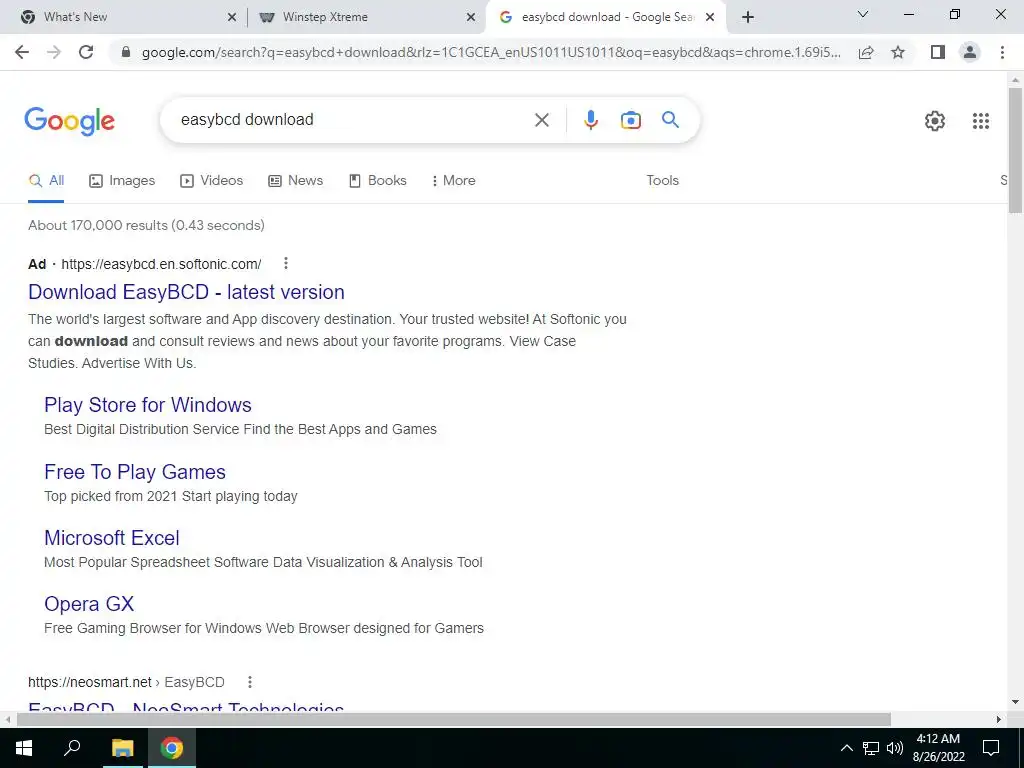
Task: Click the address bar URL
Action: (x=491, y=52)
